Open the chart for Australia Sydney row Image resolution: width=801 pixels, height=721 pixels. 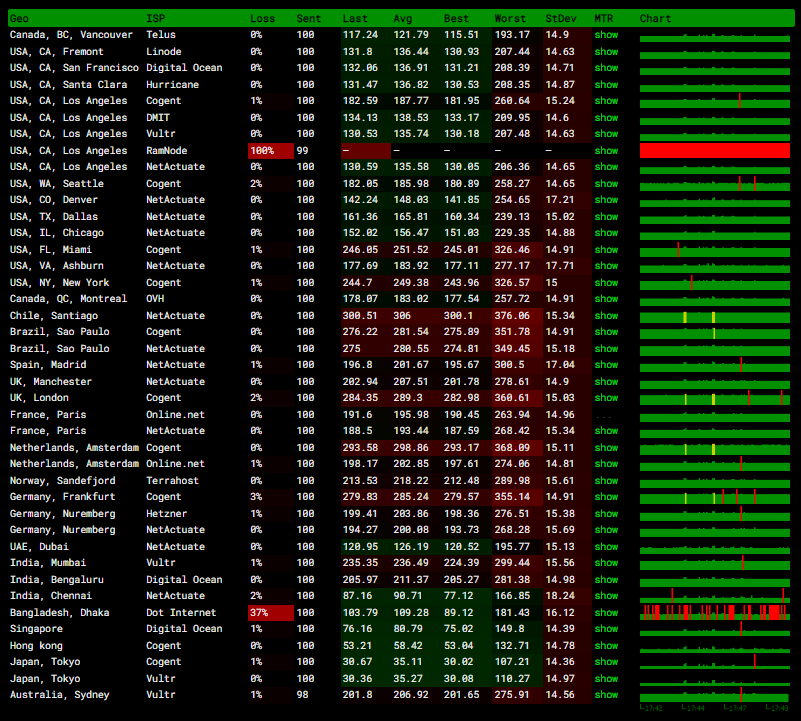point(715,696)
